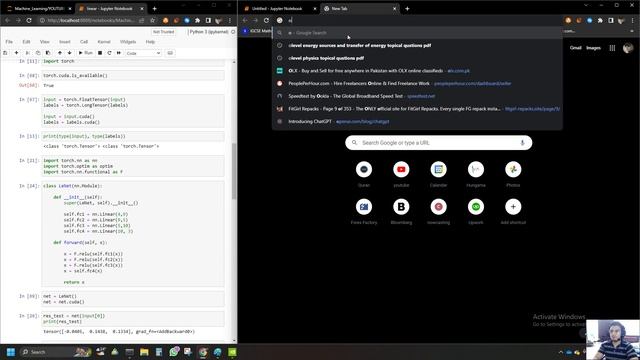Open the Google account profile avatar

[x=628, y=48]
